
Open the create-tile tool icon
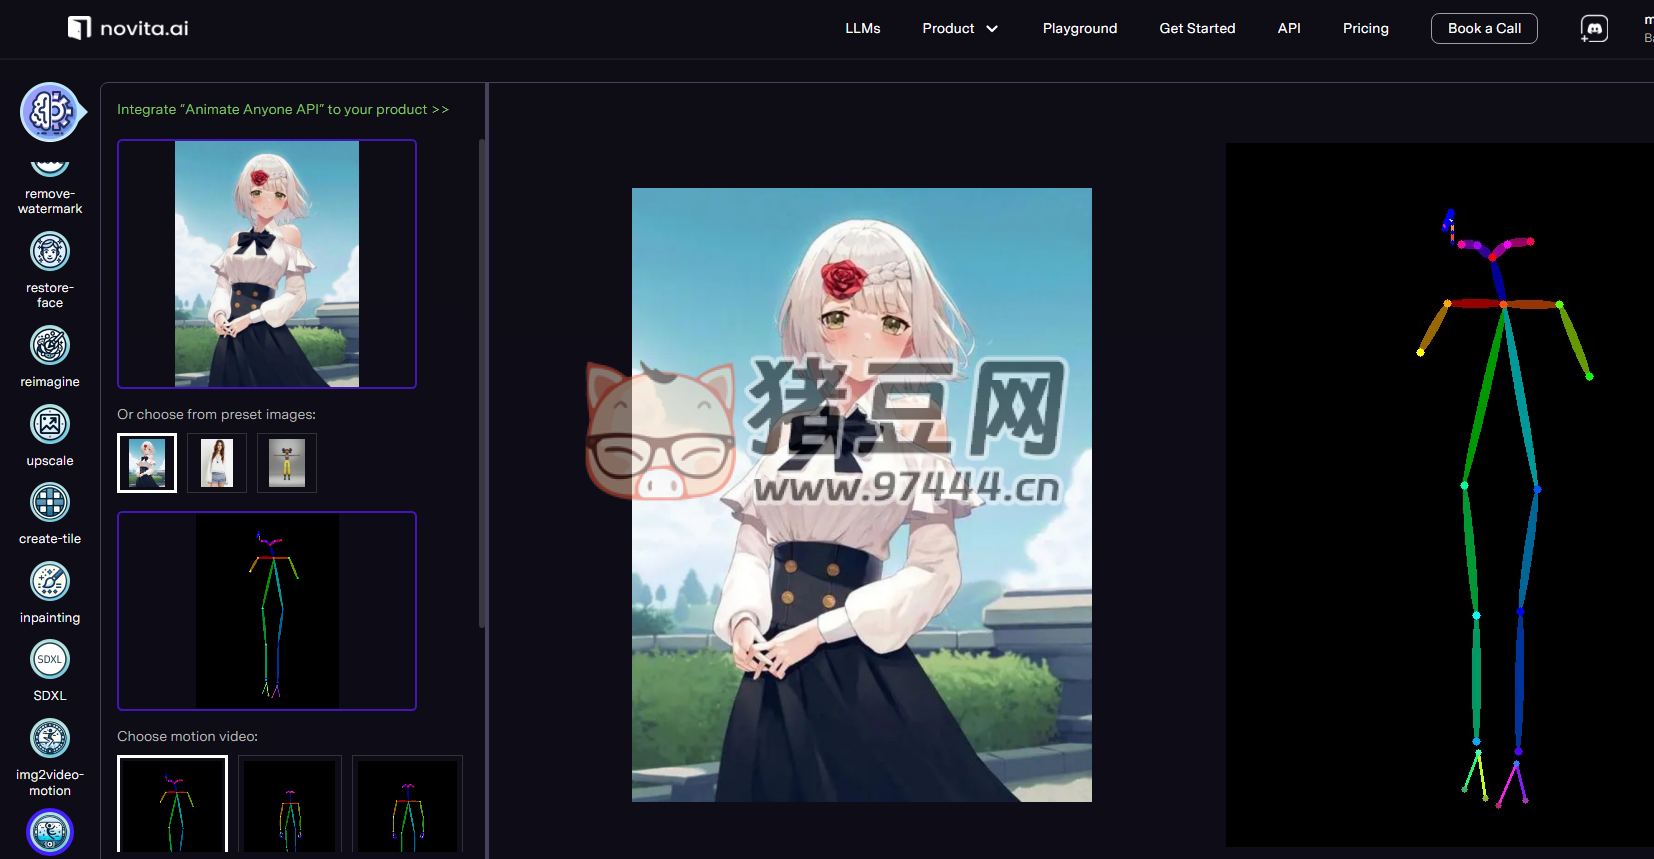pos(50,502)
